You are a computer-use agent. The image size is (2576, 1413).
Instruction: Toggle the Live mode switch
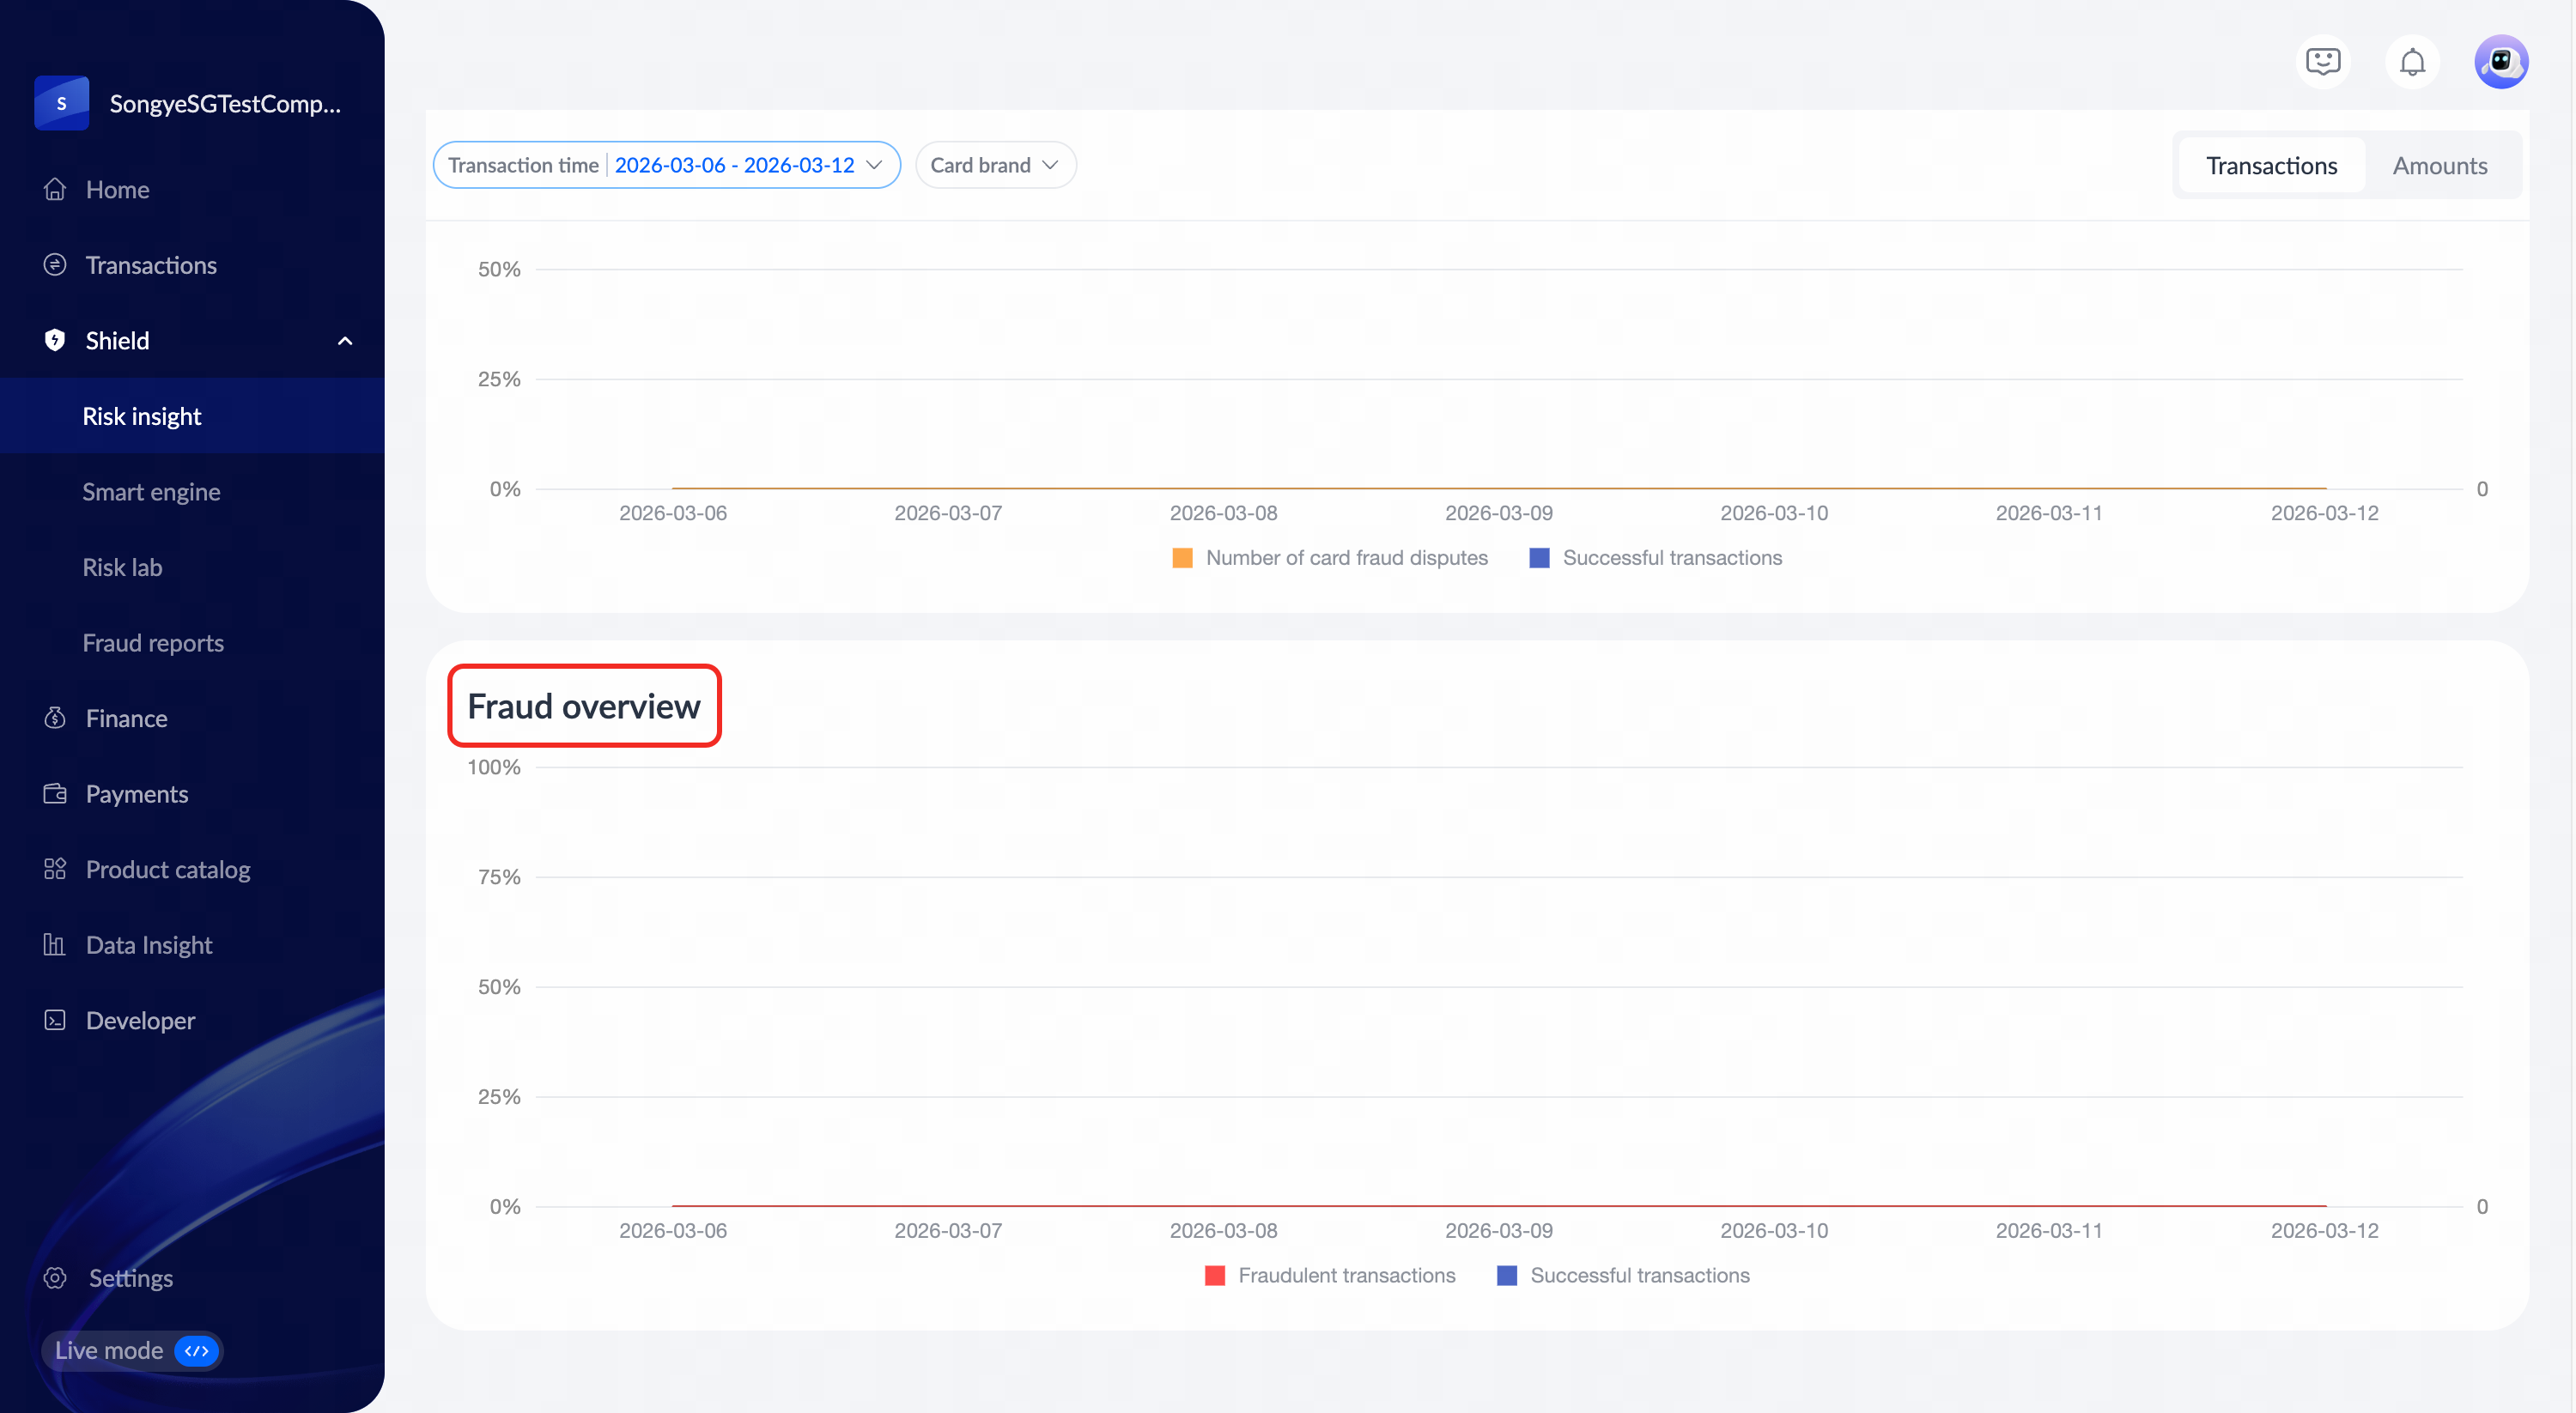coord(196,1351)
